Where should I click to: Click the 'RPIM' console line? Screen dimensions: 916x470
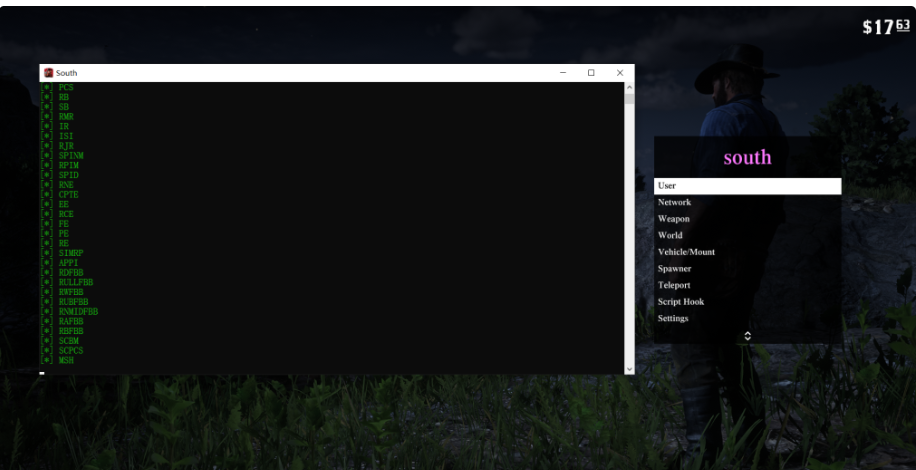point(60,165)
